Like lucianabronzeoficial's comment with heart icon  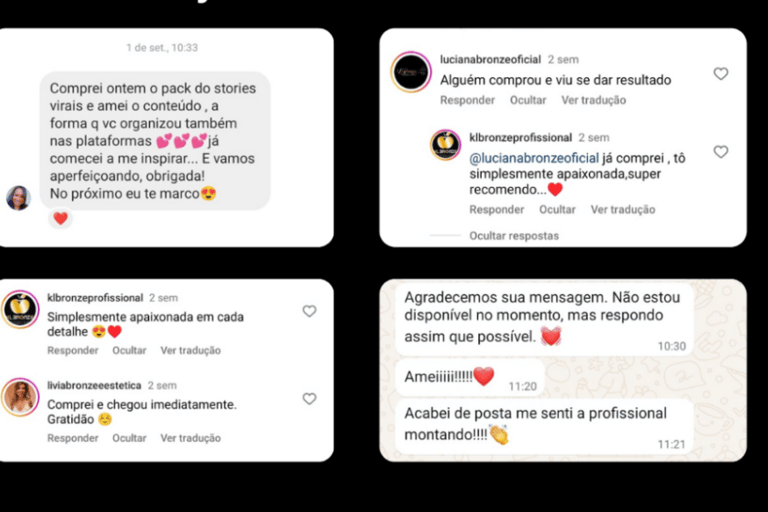[x=720, y=74]
